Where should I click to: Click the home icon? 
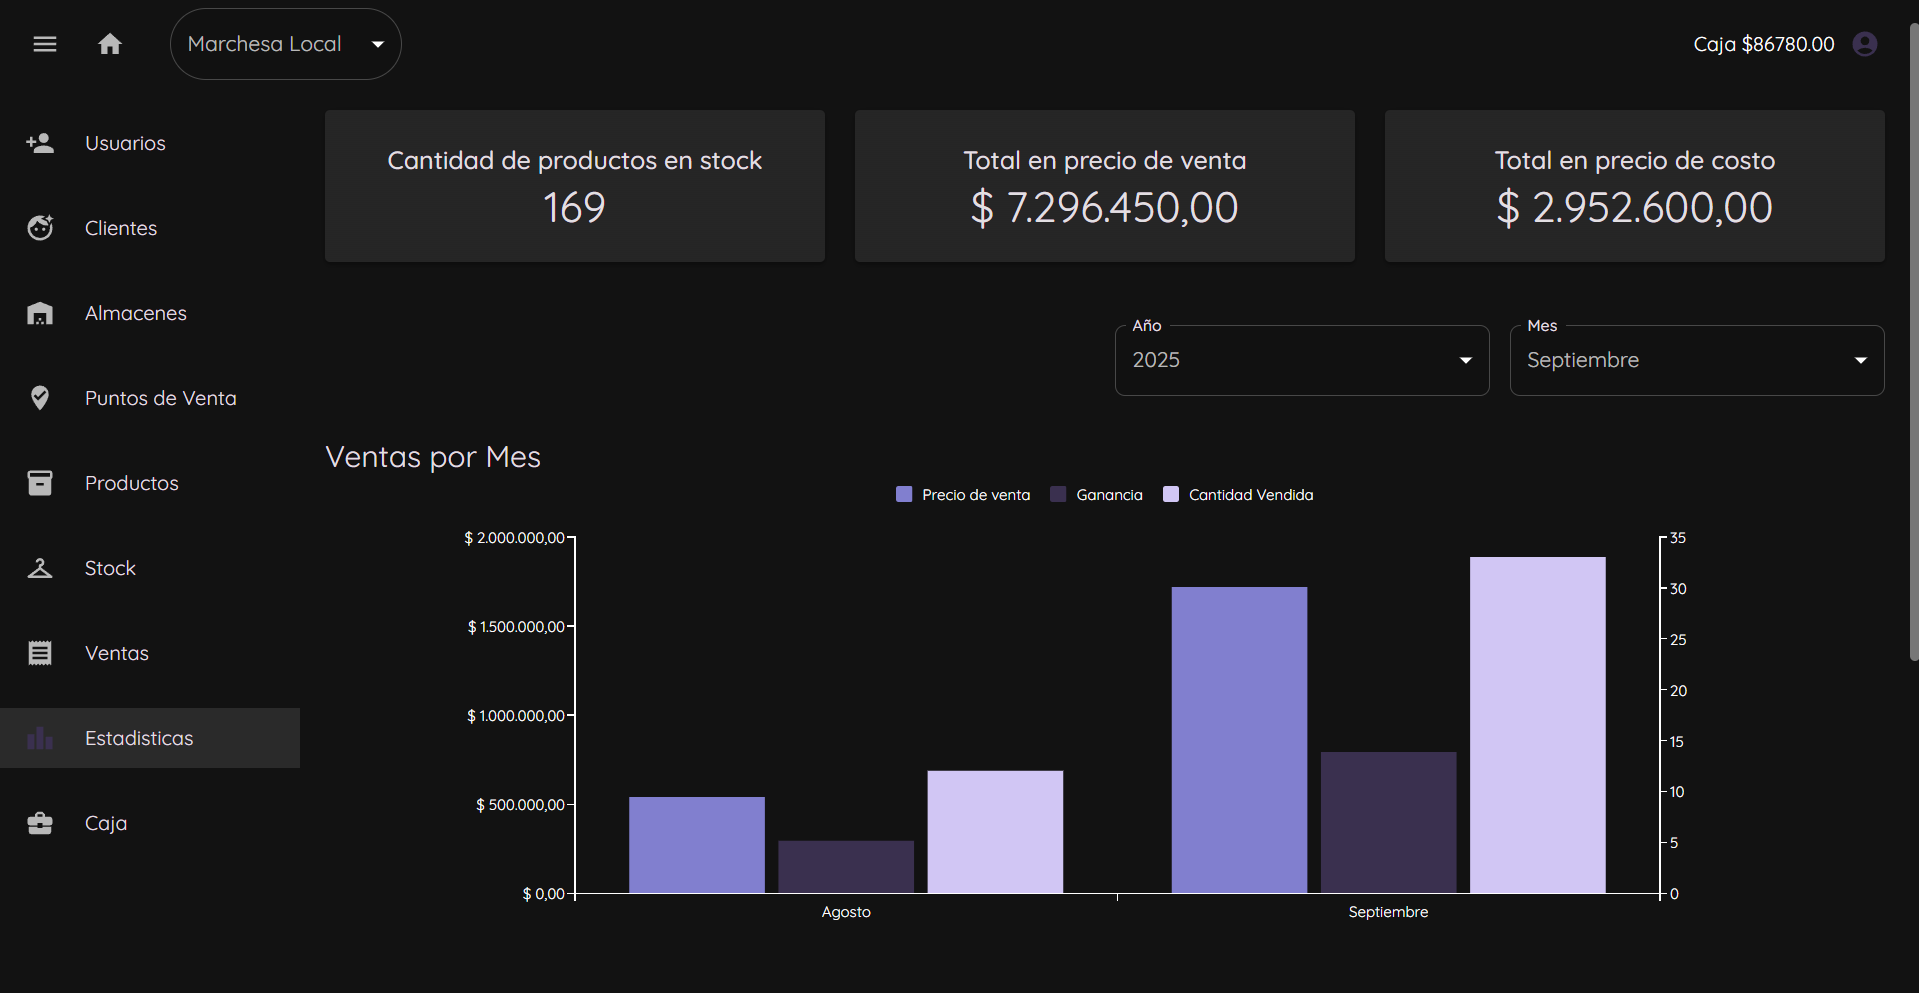click(x=110, y=44)
